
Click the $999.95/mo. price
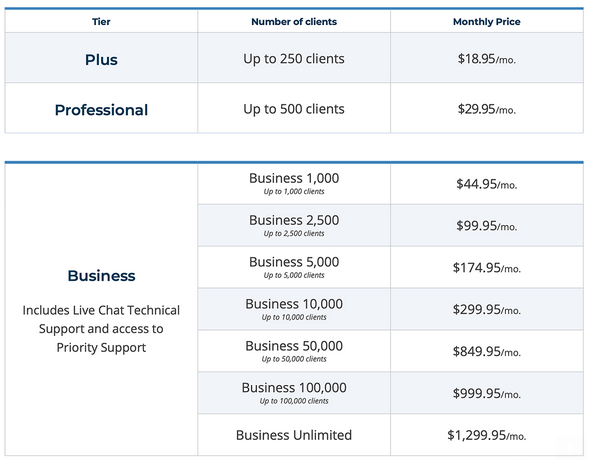[486, 393]
